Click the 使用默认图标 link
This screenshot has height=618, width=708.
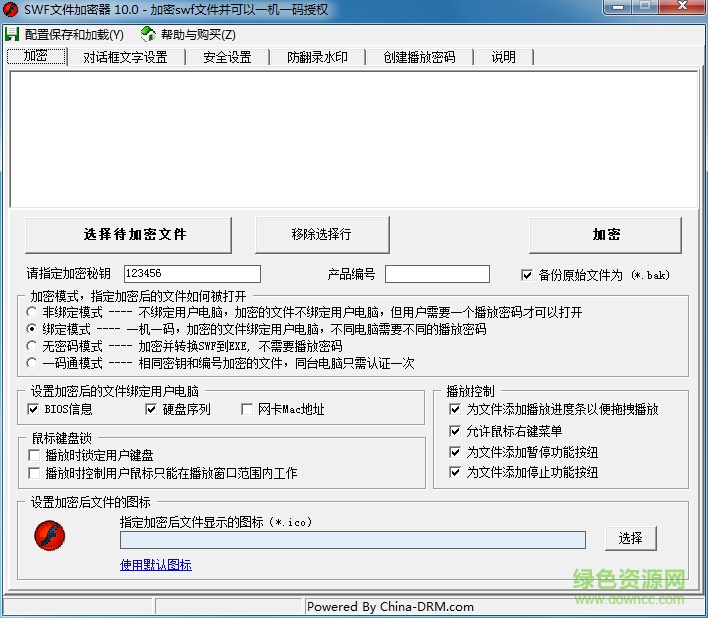tap(155, 565)
